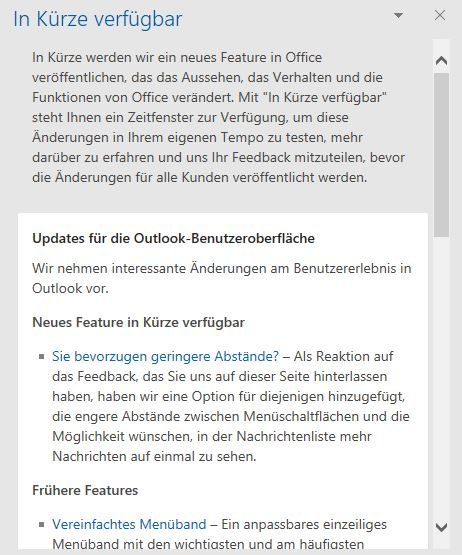The image size is (462, 555).
Task: Click the Neues Feature in Kürze verfügbar heading
Action: [138, 322]
